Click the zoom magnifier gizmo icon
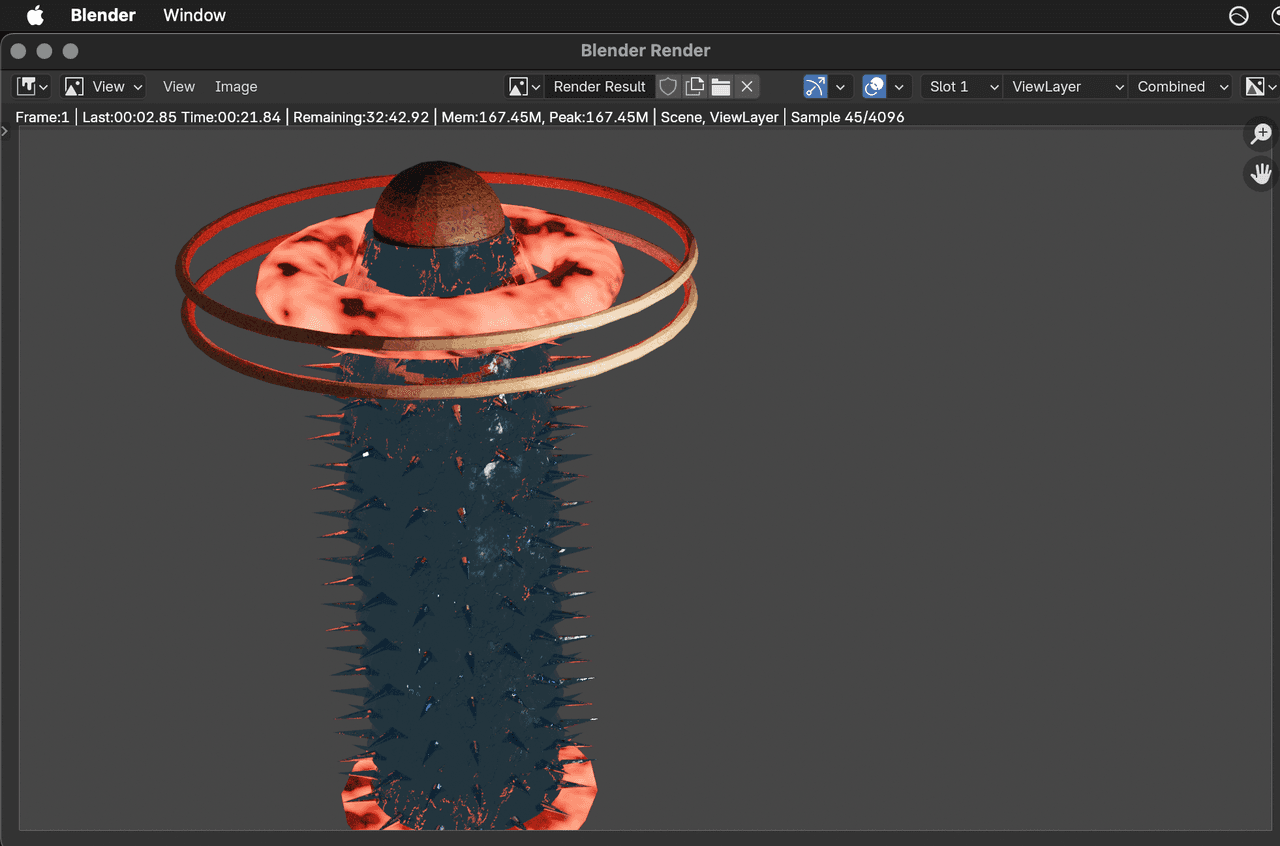1280x846 pixels. [x=1260, y=133]
